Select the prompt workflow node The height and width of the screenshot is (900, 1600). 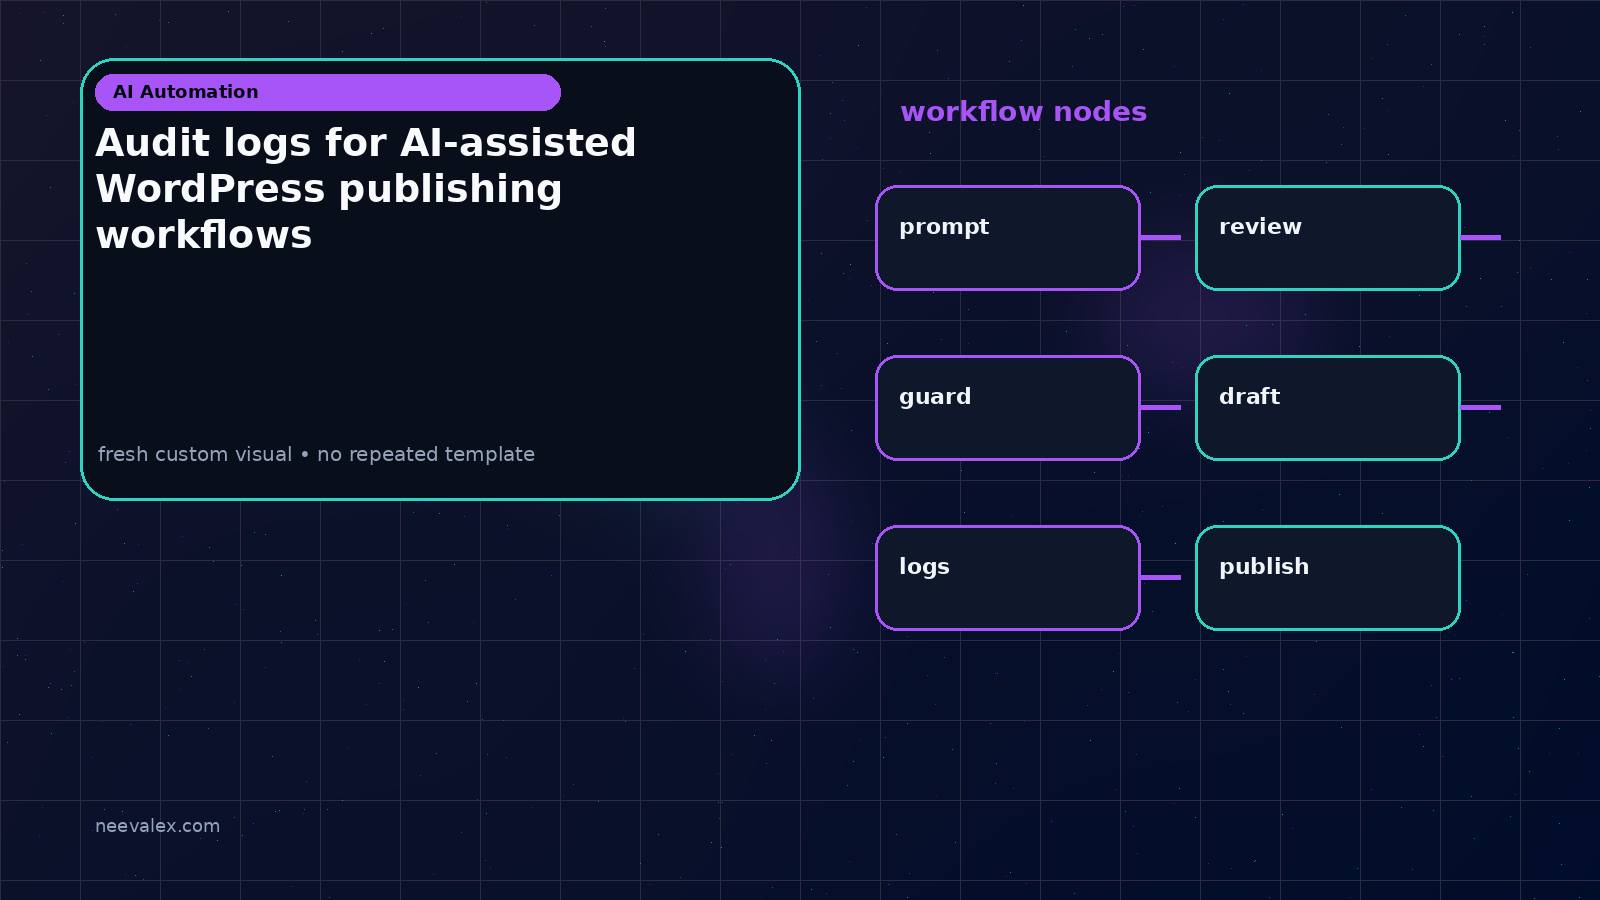click(x=1008, y=238)
